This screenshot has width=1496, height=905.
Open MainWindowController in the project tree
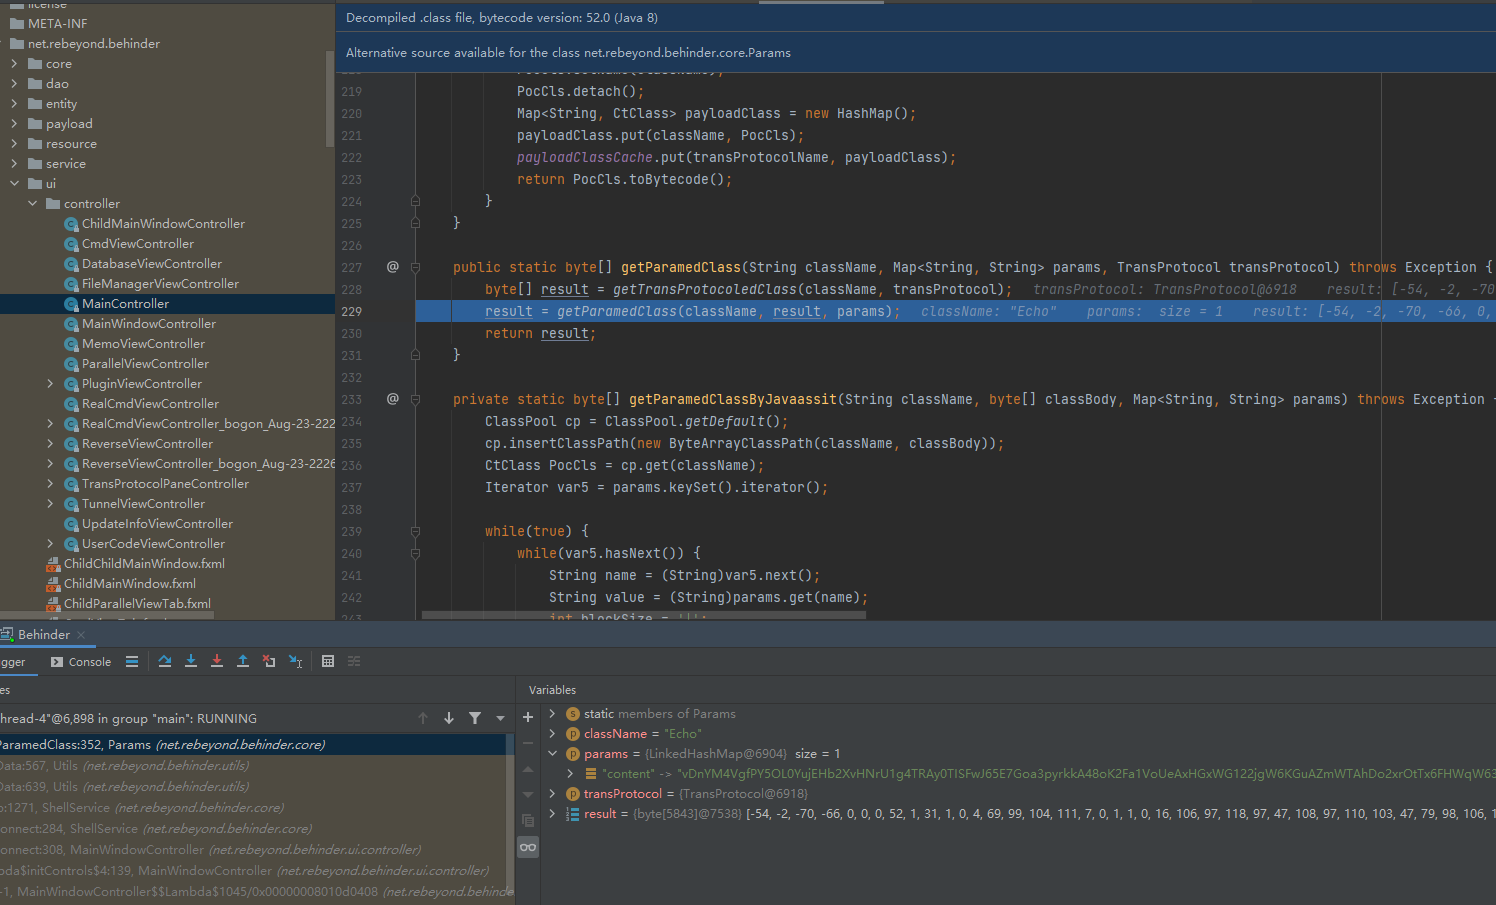(x=148, y=323)
